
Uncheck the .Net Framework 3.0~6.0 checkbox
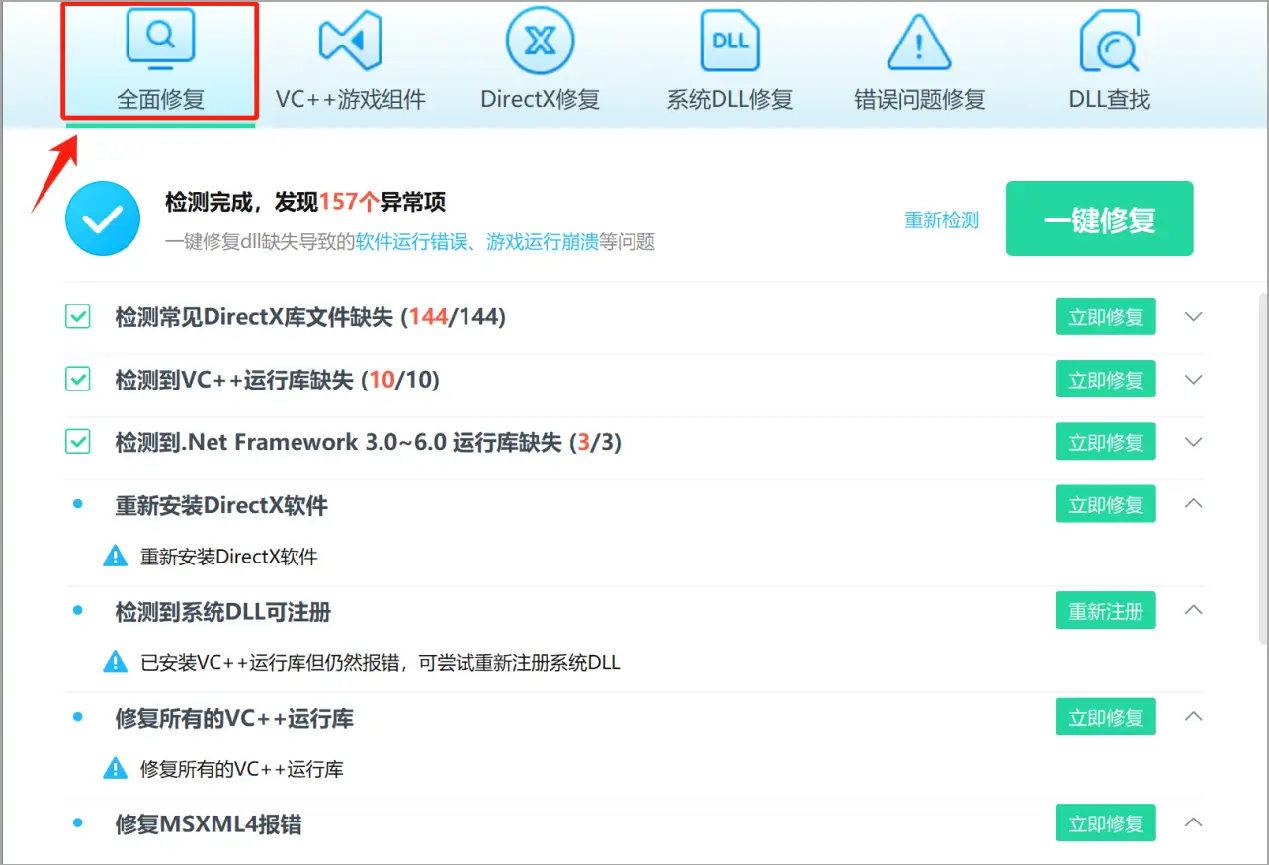click(77, 441)
